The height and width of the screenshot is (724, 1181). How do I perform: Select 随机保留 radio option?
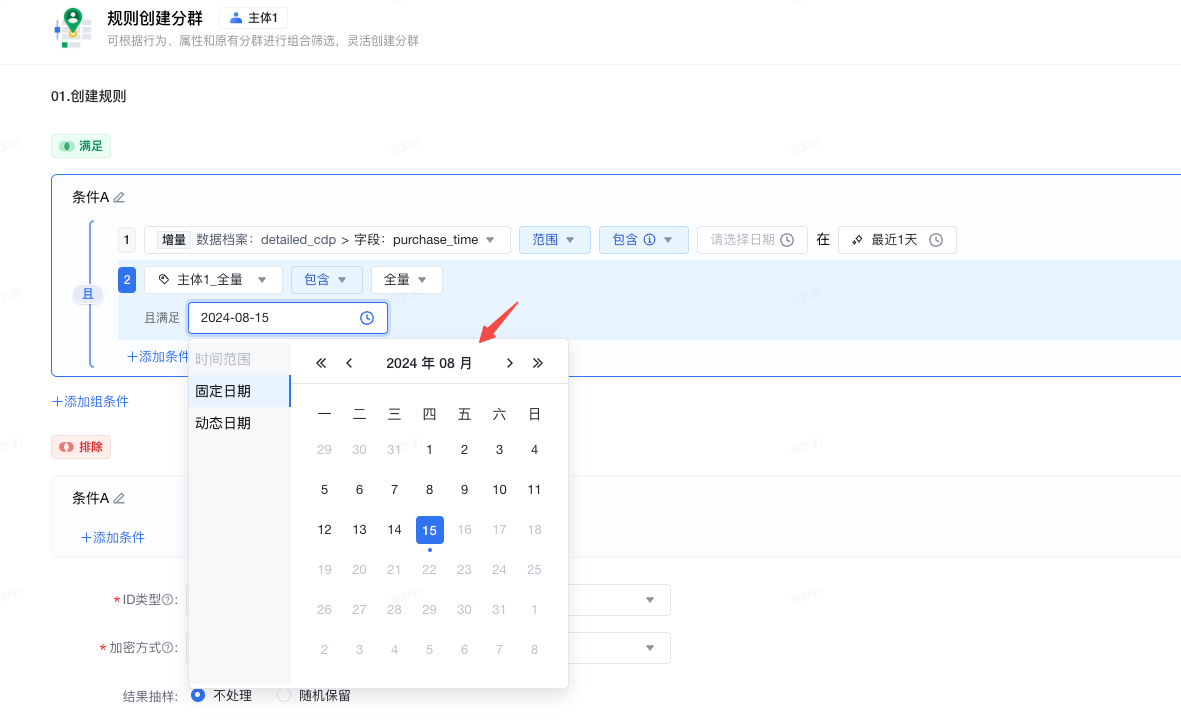point(284,695)
